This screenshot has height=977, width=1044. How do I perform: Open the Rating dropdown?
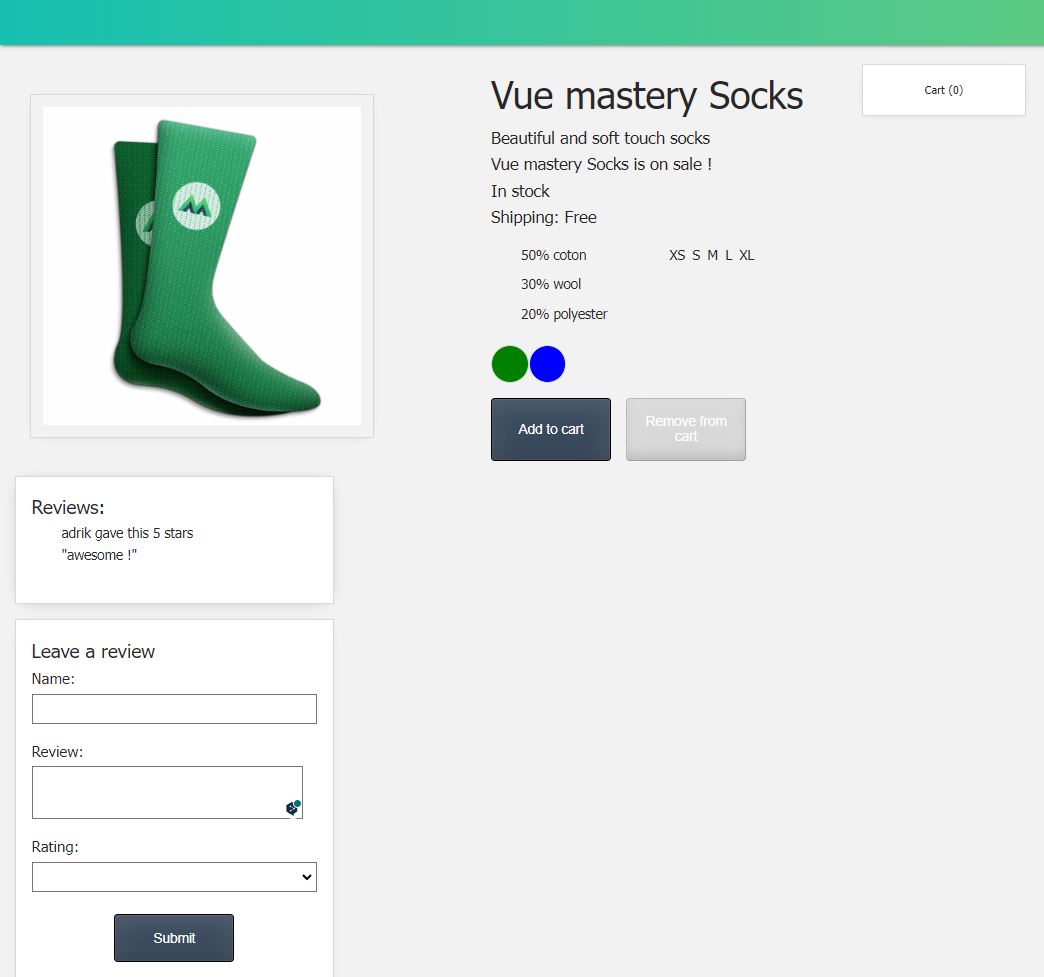pyautogui.click(x=174, y=877)
